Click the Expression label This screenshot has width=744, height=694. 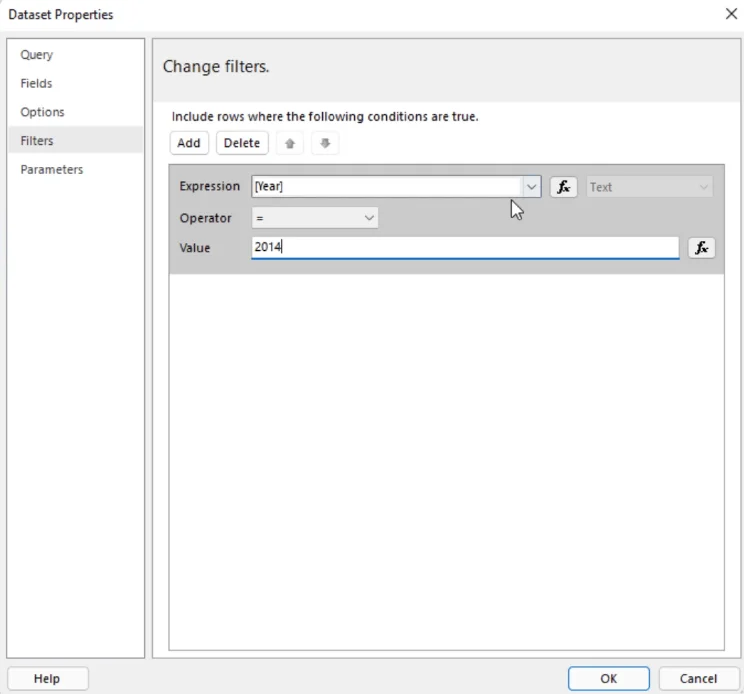point(209,186)
